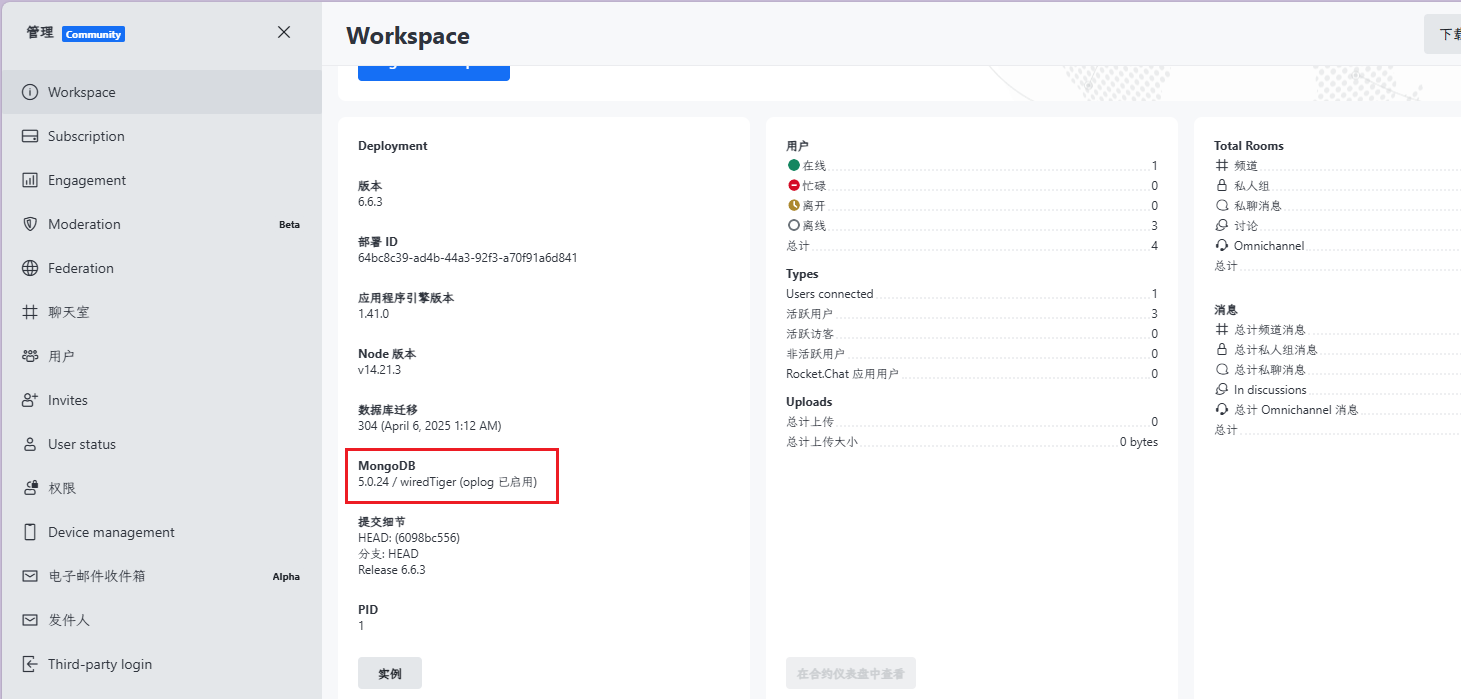Viewport: 1461px width, 699px height.
Task: Click the 总计私人组消息 lock icon
Action: 1221,349
